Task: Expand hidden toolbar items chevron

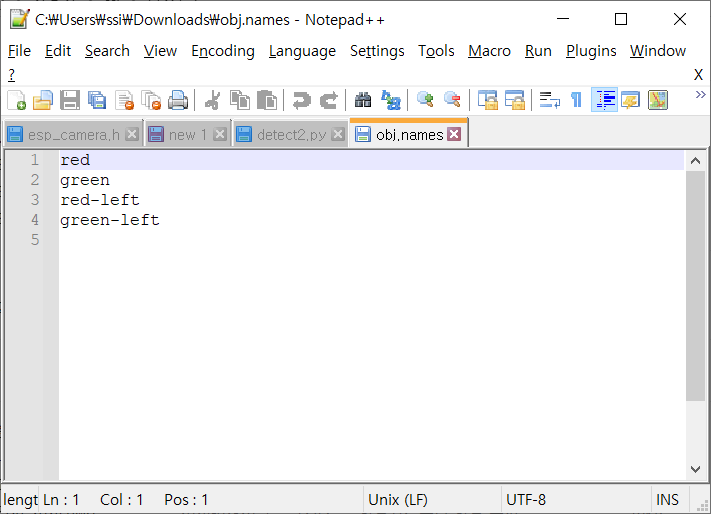Action: pos(701,95)
